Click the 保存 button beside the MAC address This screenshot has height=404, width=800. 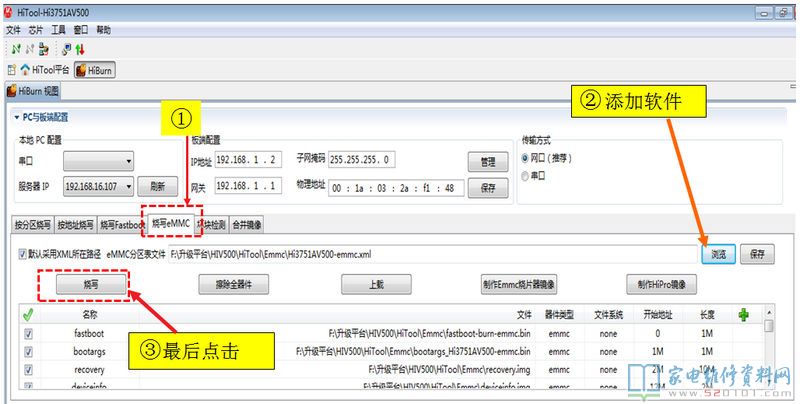(488, 188)
